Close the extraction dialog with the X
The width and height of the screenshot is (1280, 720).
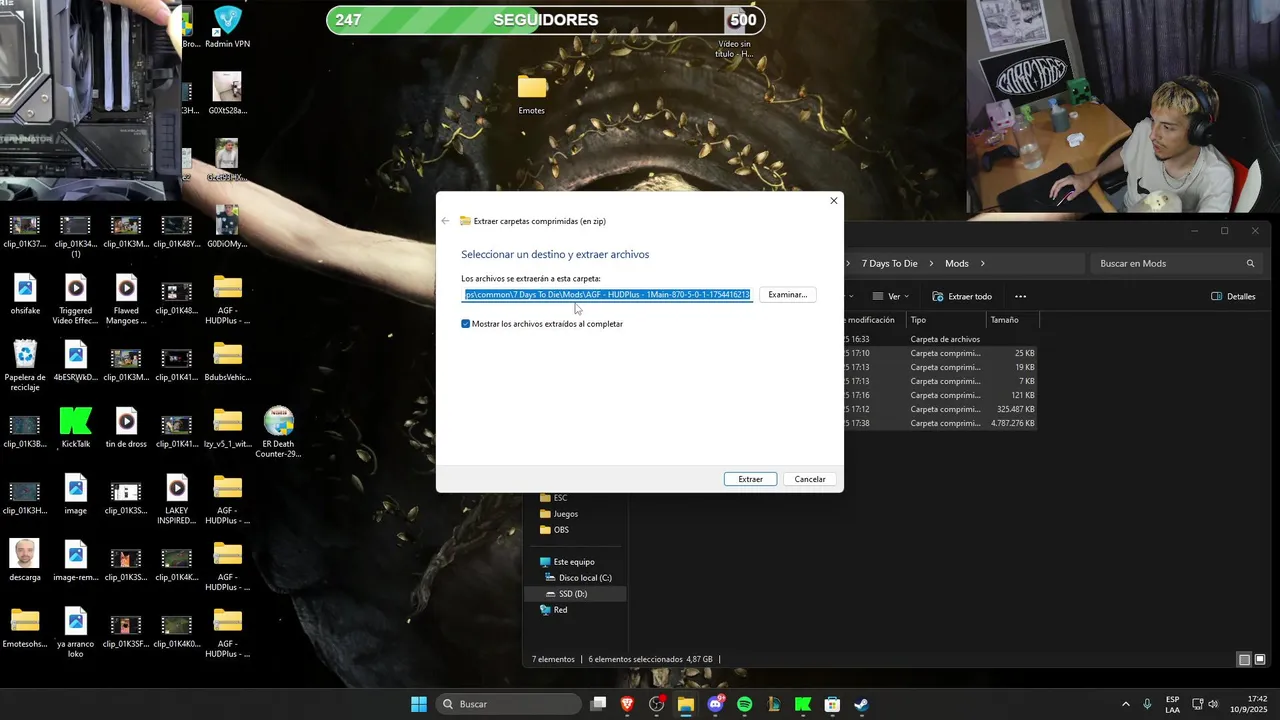pyautogui.click(x=834, y=201)
